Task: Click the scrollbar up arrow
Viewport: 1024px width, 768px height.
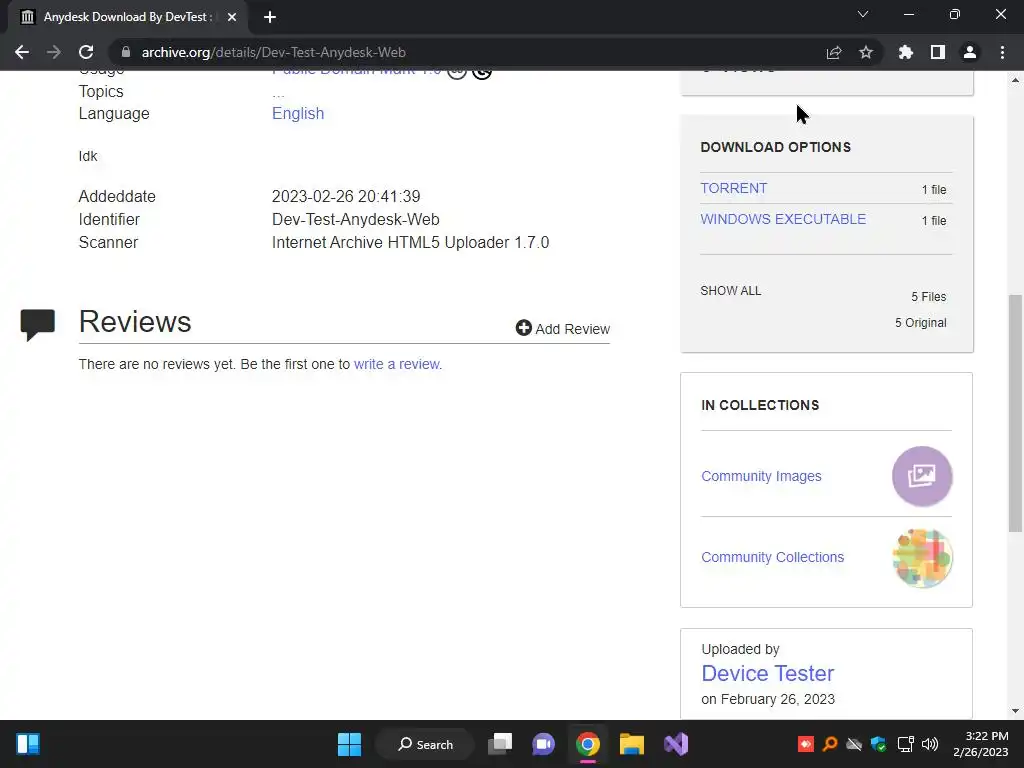Action: coord(1015,80)
